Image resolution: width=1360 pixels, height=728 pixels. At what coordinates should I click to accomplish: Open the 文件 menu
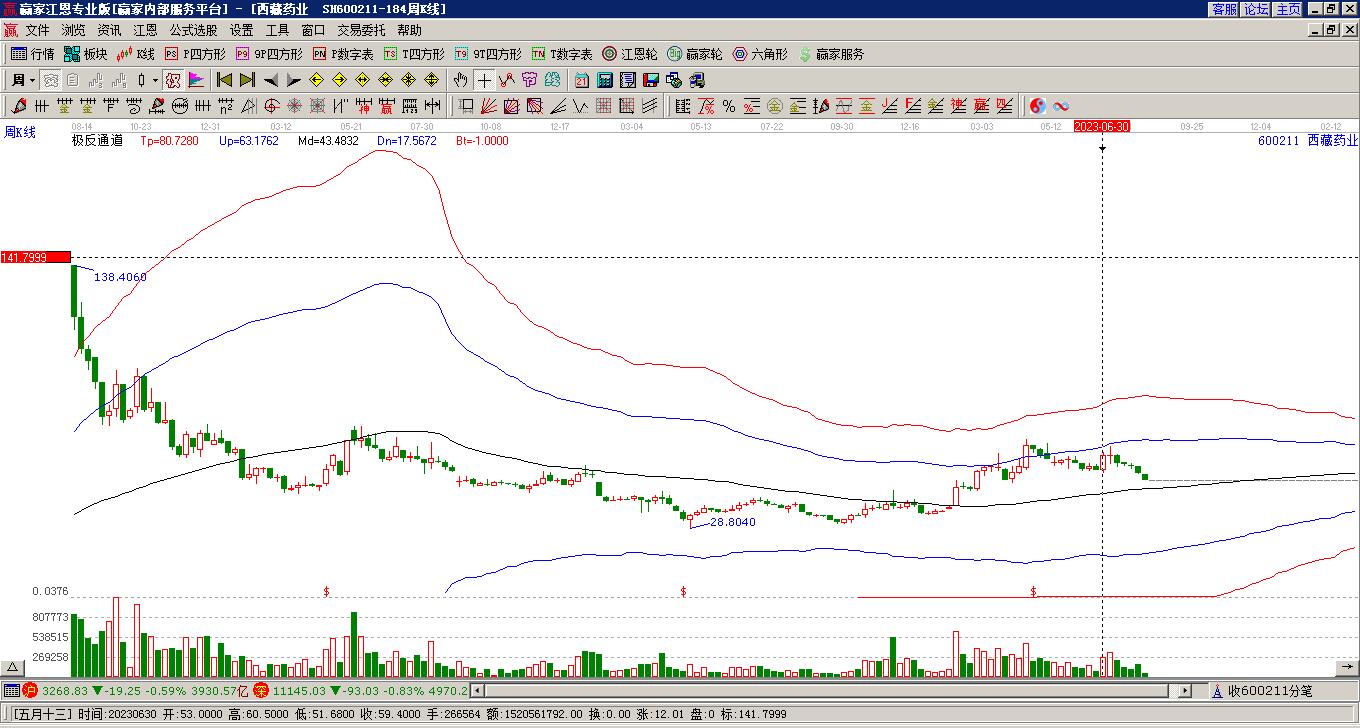click(x=37, y=31)
